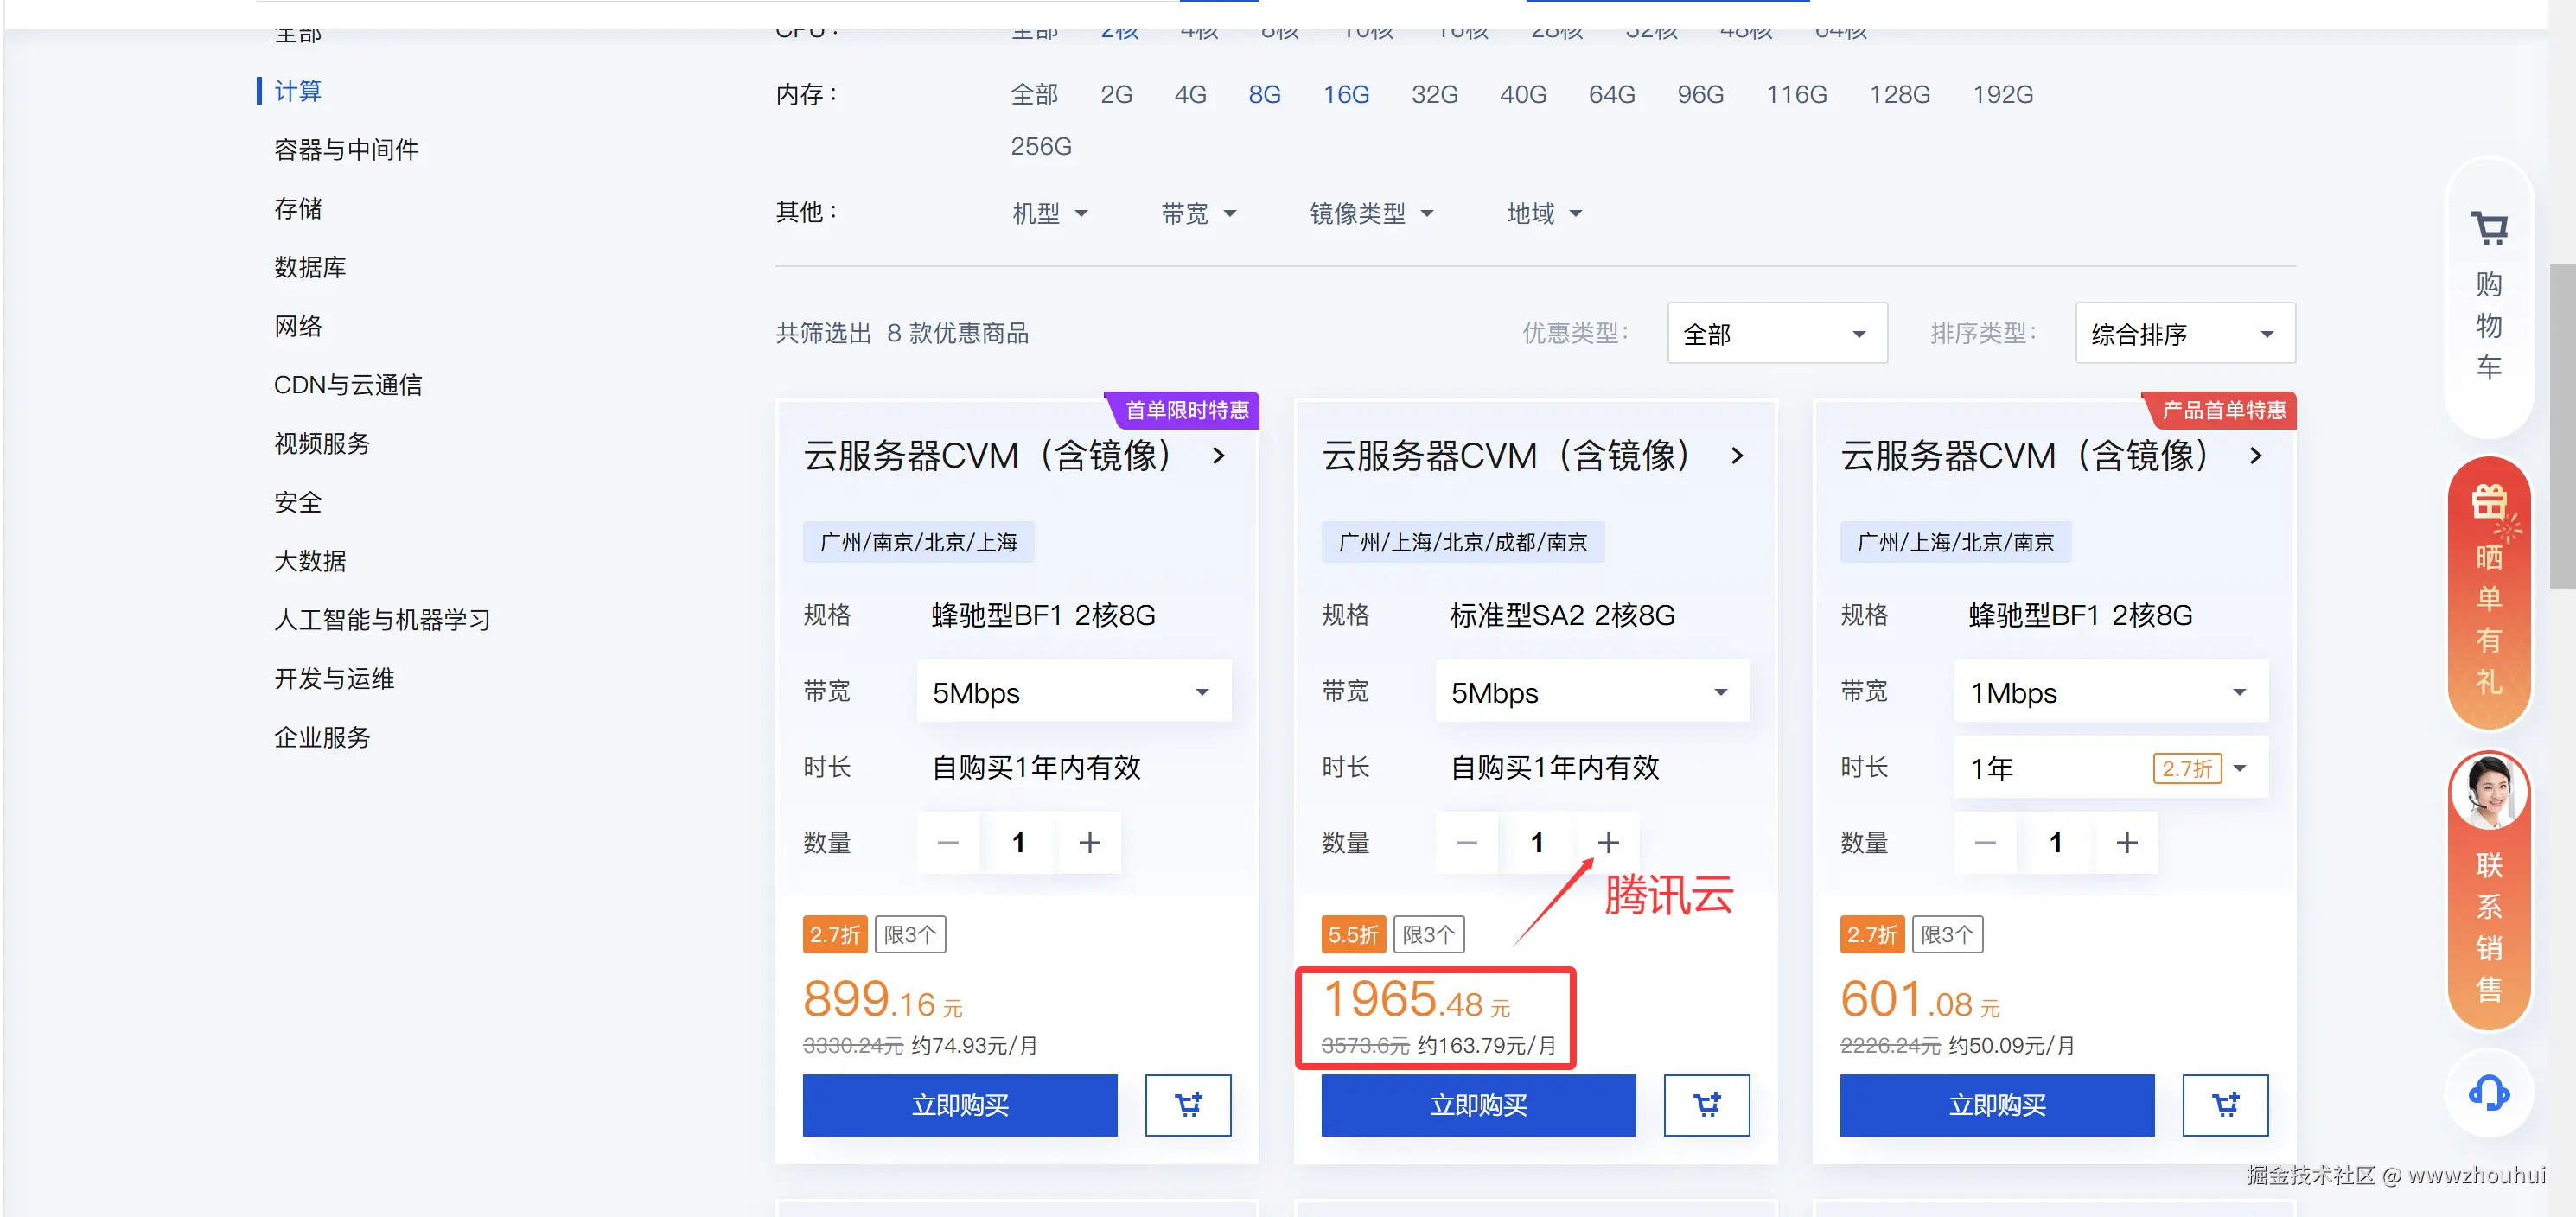Expand the 镜像类型 filter dropdown

coord(1371,213)
